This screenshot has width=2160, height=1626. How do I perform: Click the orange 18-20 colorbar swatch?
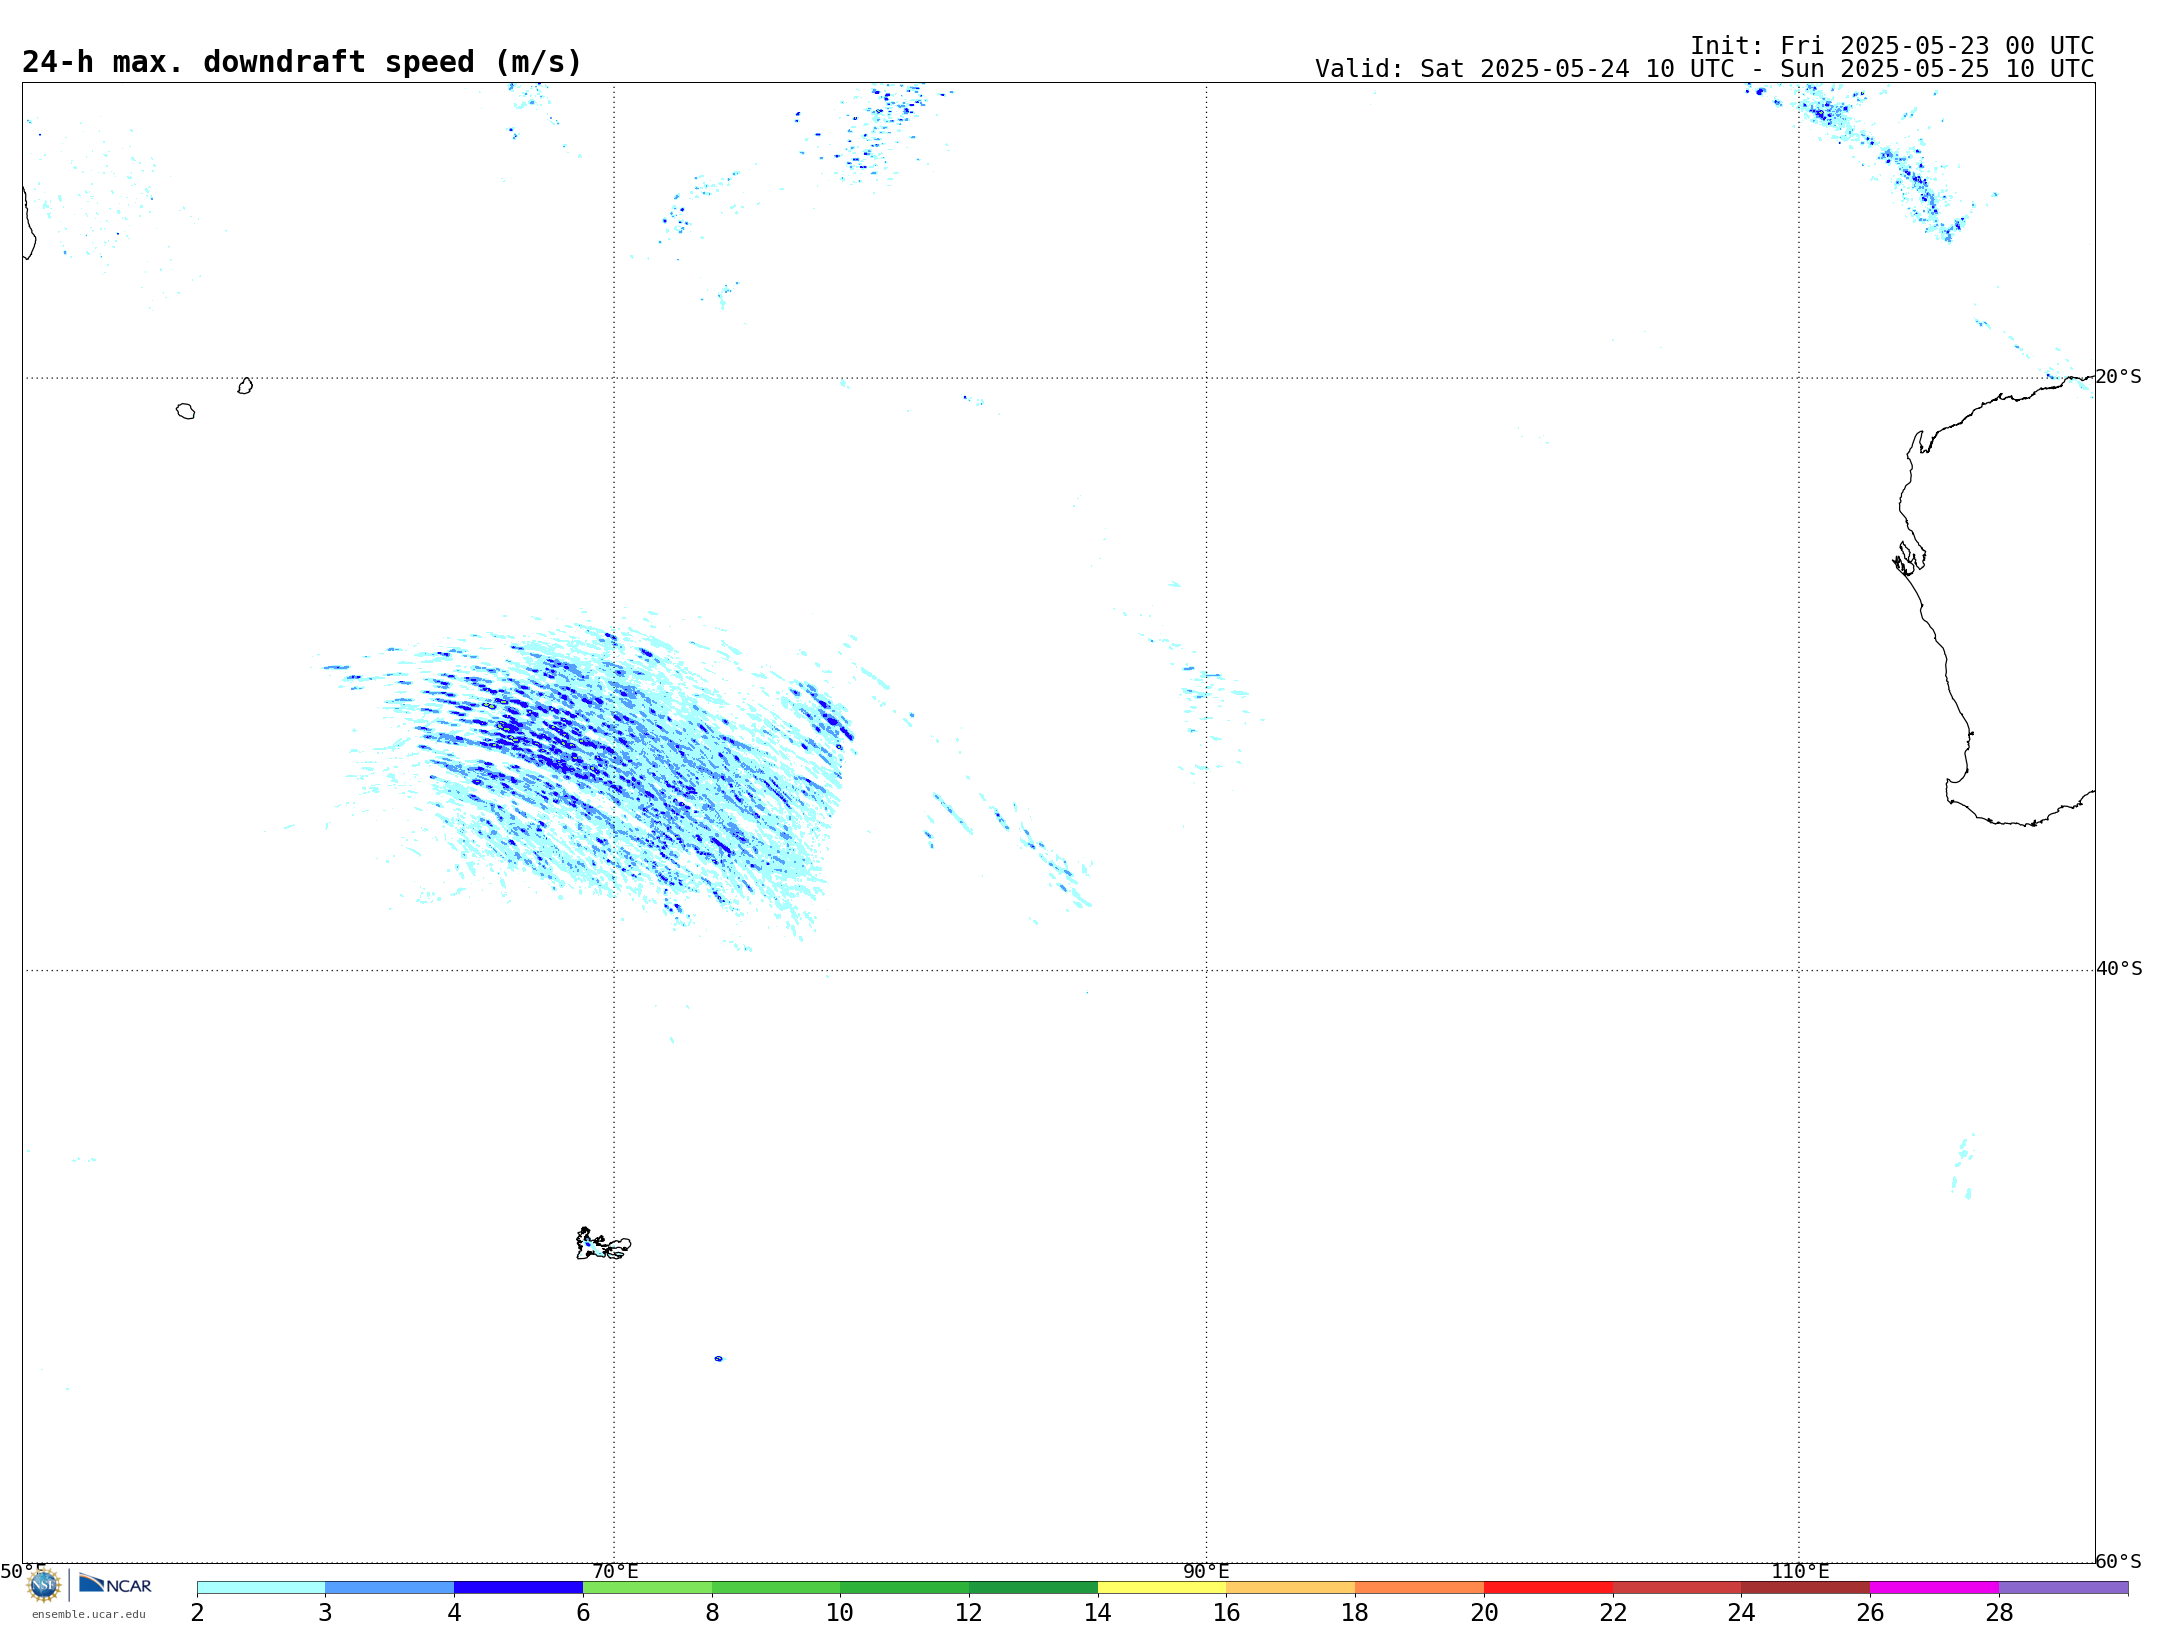1419,1587
